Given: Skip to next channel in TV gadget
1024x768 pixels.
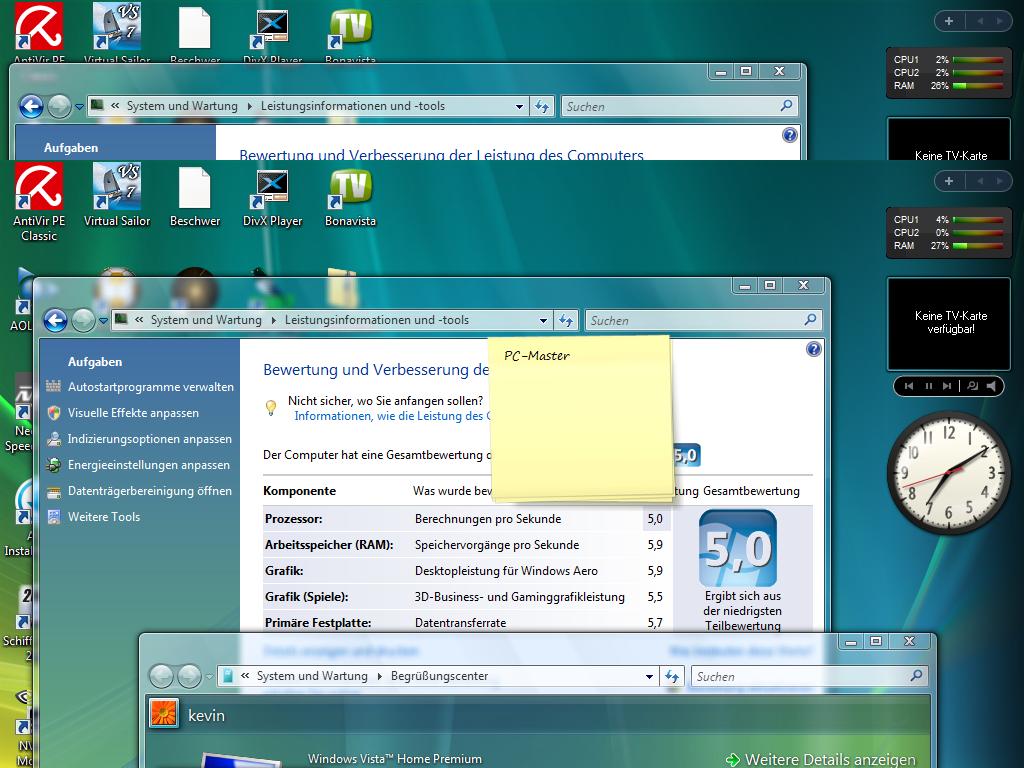Looking at the screenshot, I should coord(946,386).
